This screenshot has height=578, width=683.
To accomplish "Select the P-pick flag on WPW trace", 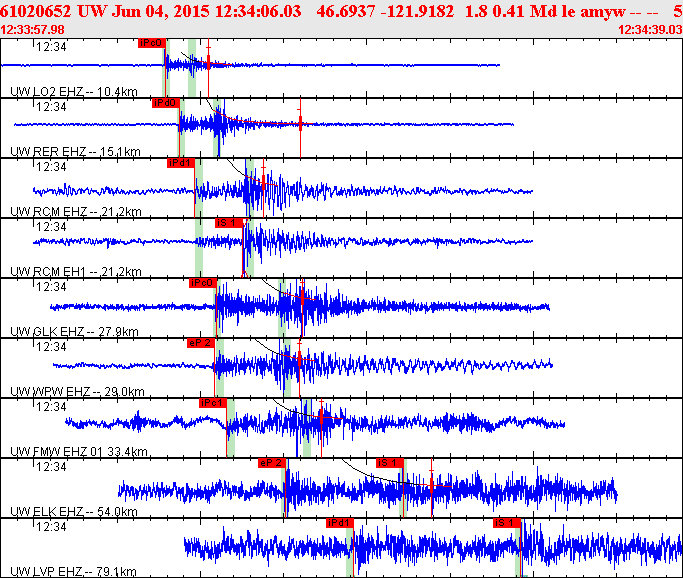I will (x=201, y=343).
